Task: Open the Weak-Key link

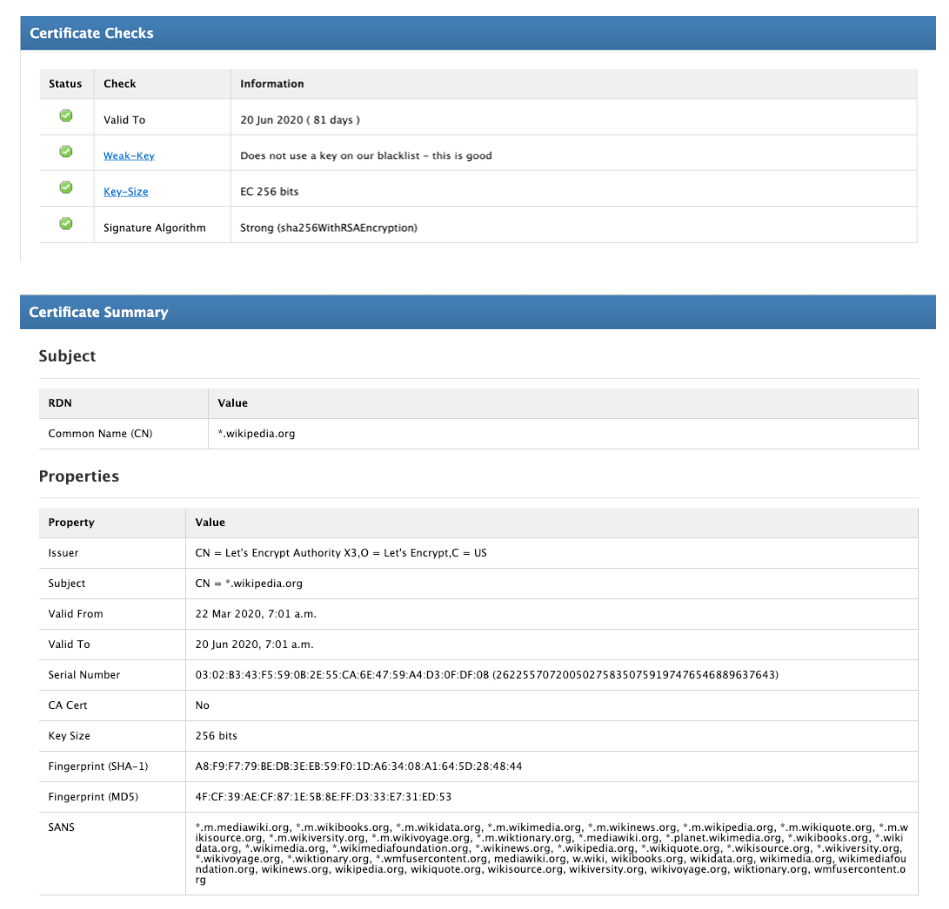Action: 129,156
